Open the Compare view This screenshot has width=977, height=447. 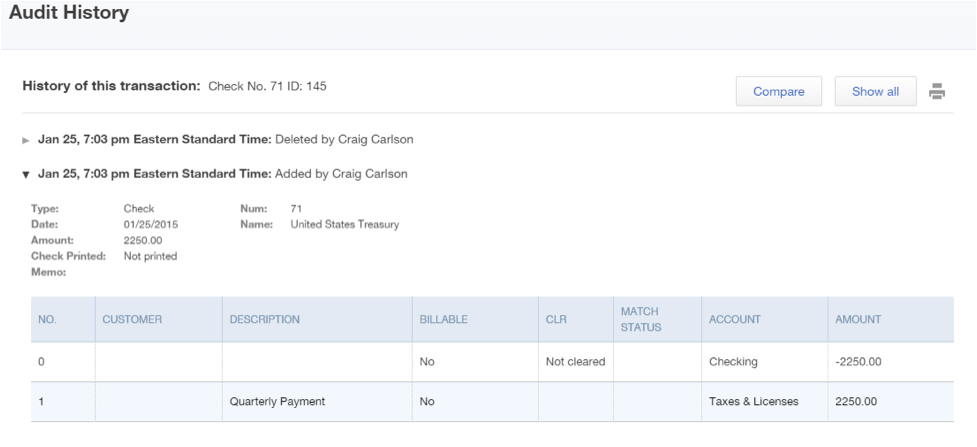pos(779,92)
